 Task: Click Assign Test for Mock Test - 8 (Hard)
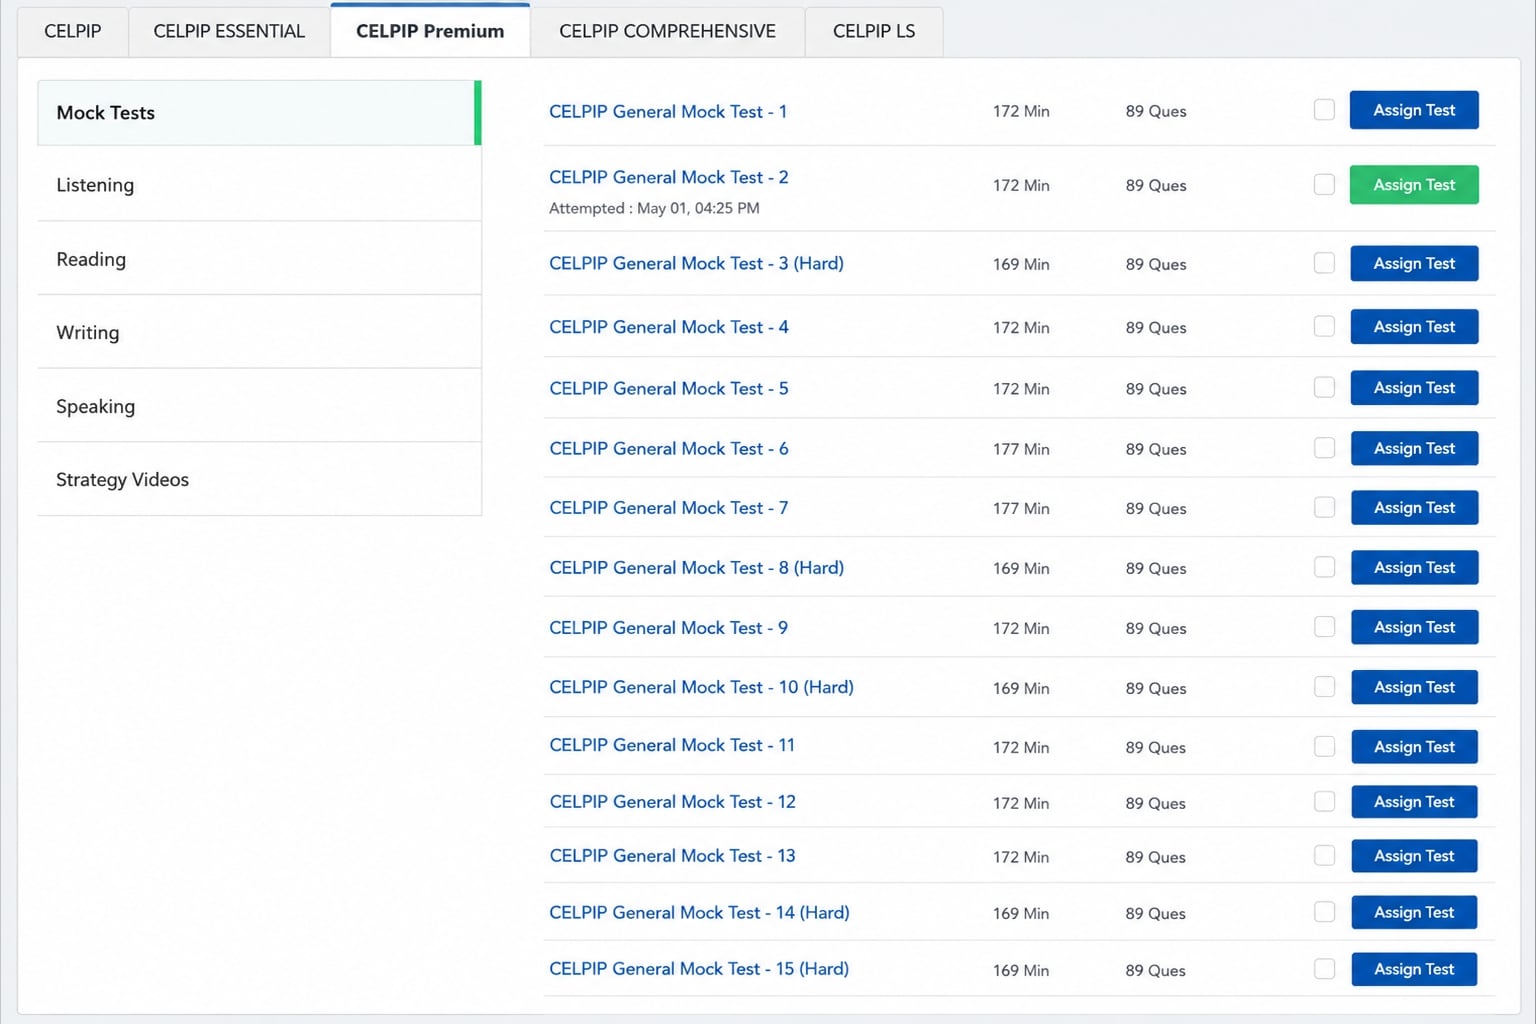1414,567
